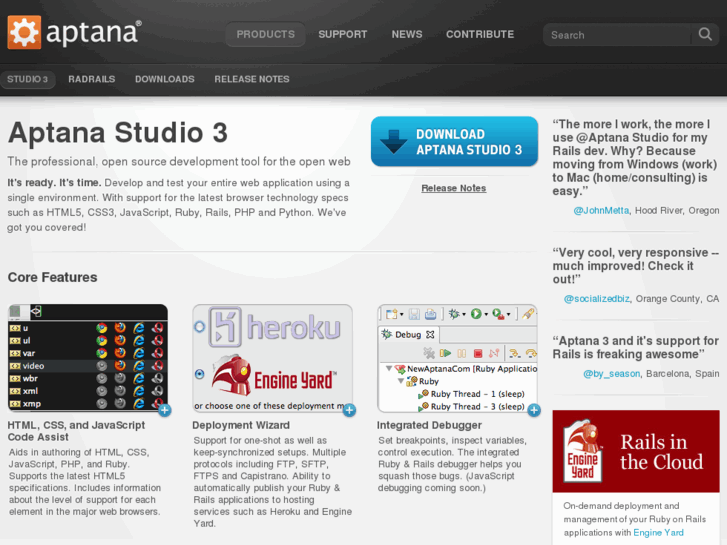Click the red stop icon in Debug view
The width and height of the screenshot is (727, 545).
point(478,353)
